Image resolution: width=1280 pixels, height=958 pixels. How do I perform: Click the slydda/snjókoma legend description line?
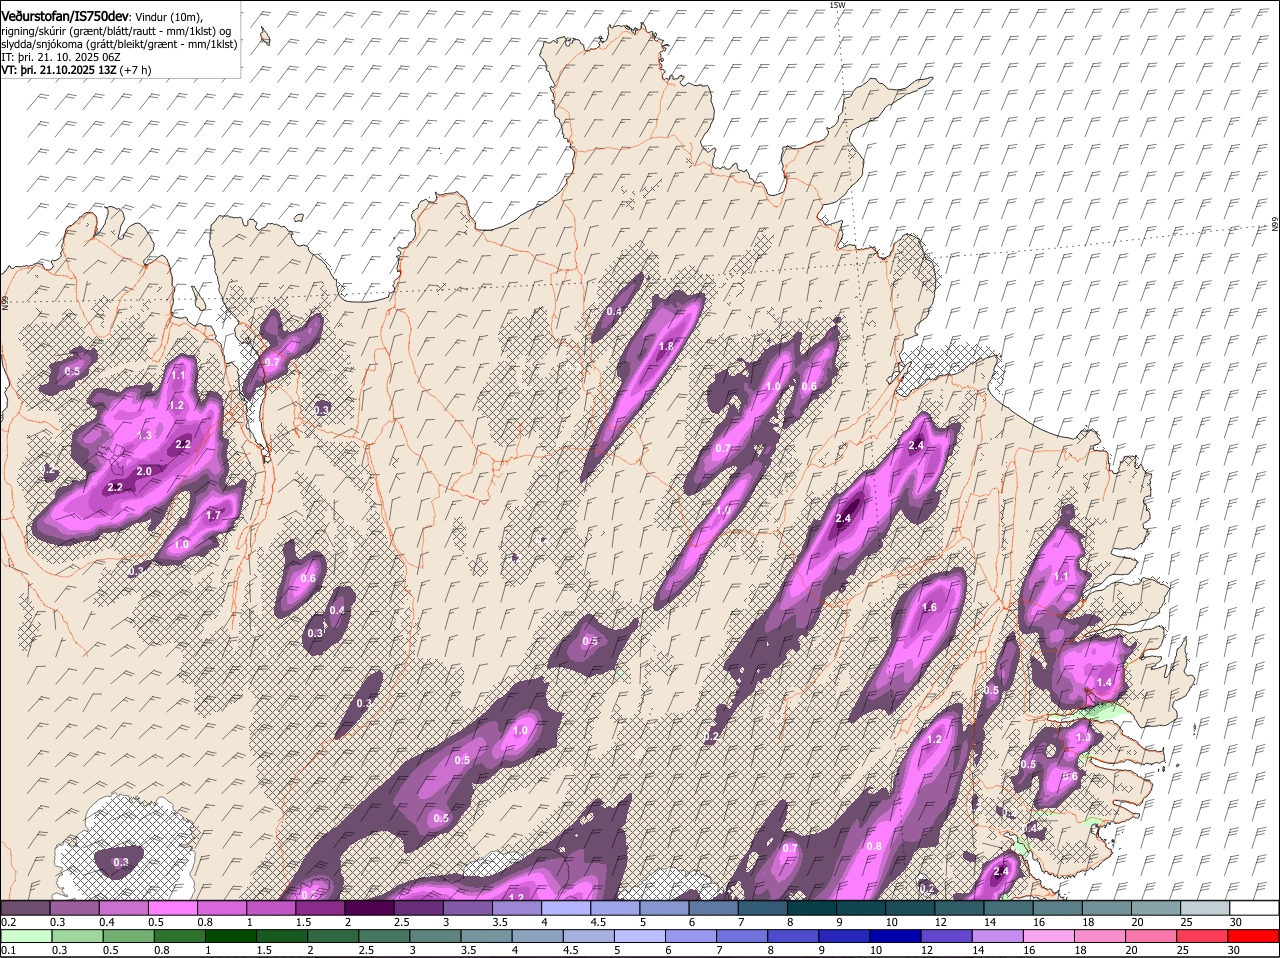(119, 44)
